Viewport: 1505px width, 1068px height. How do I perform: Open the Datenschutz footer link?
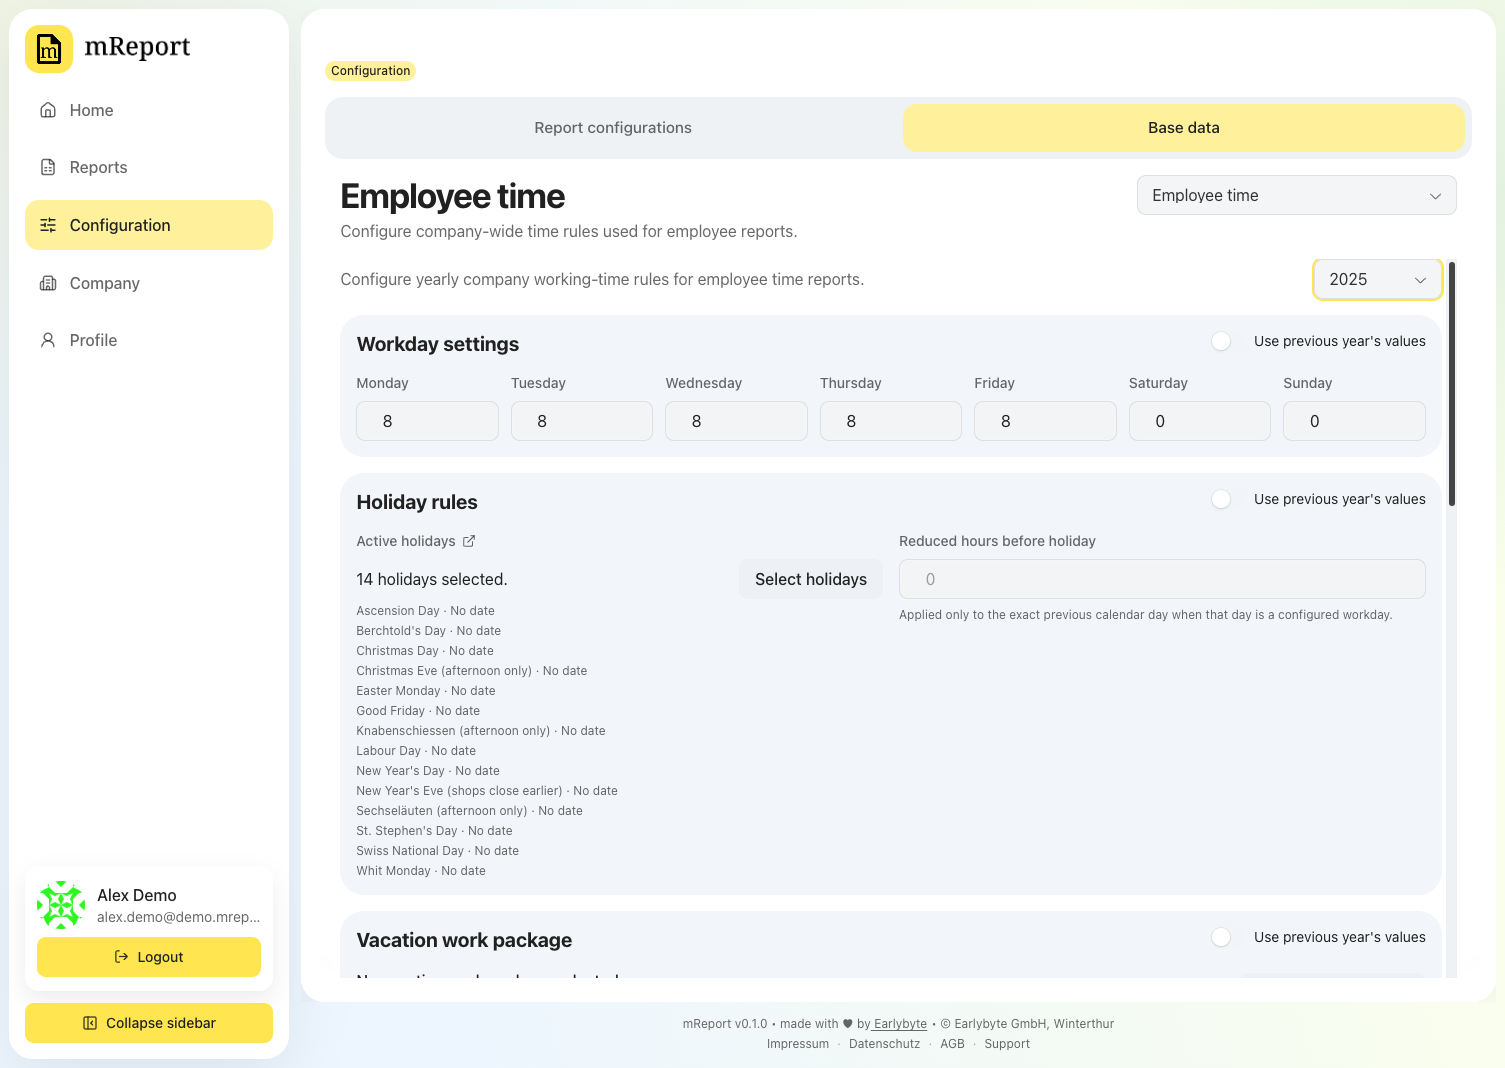coord(884,1044)
